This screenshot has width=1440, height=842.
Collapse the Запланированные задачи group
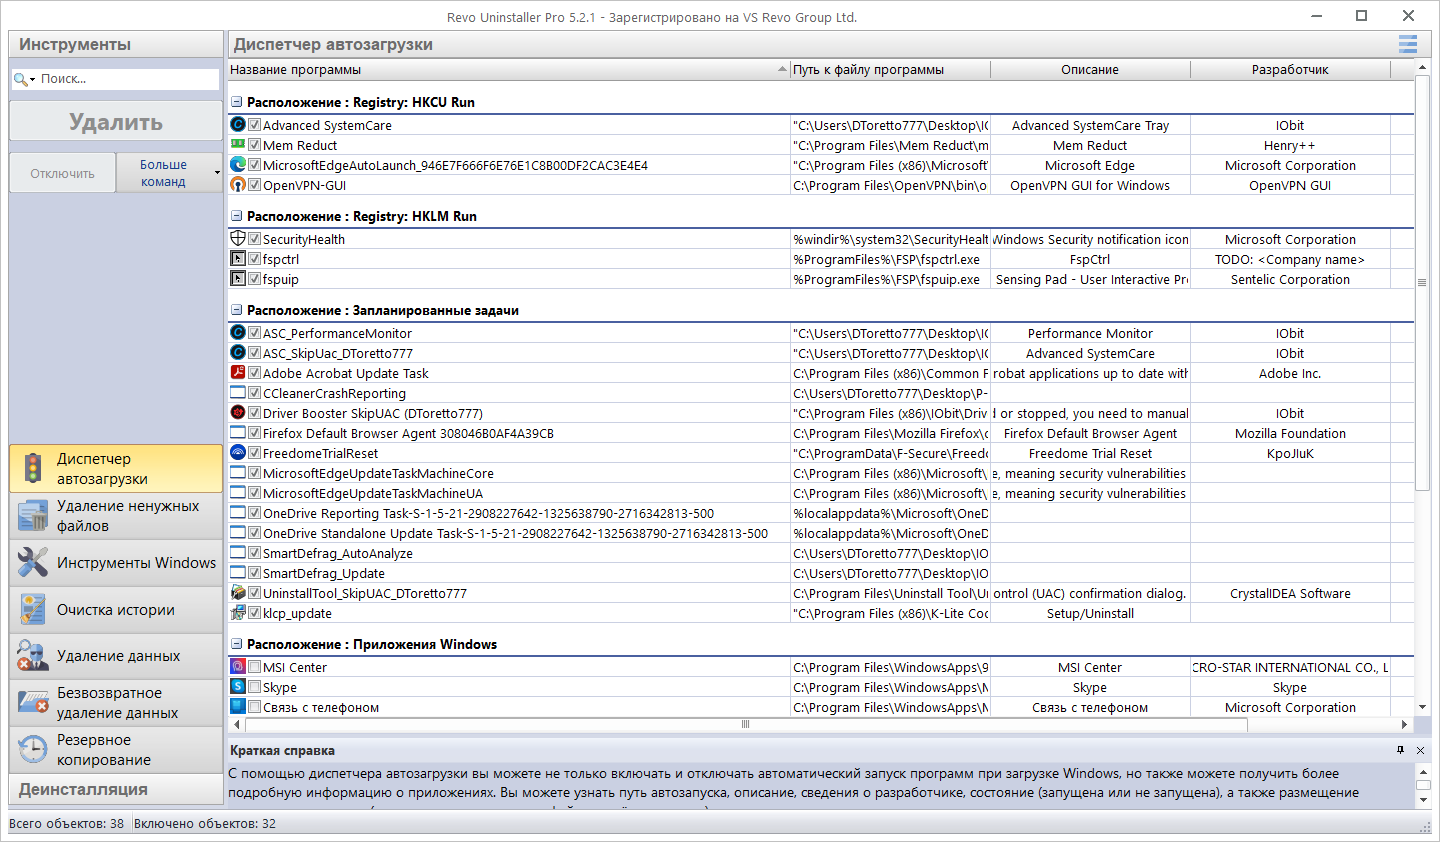237,310
